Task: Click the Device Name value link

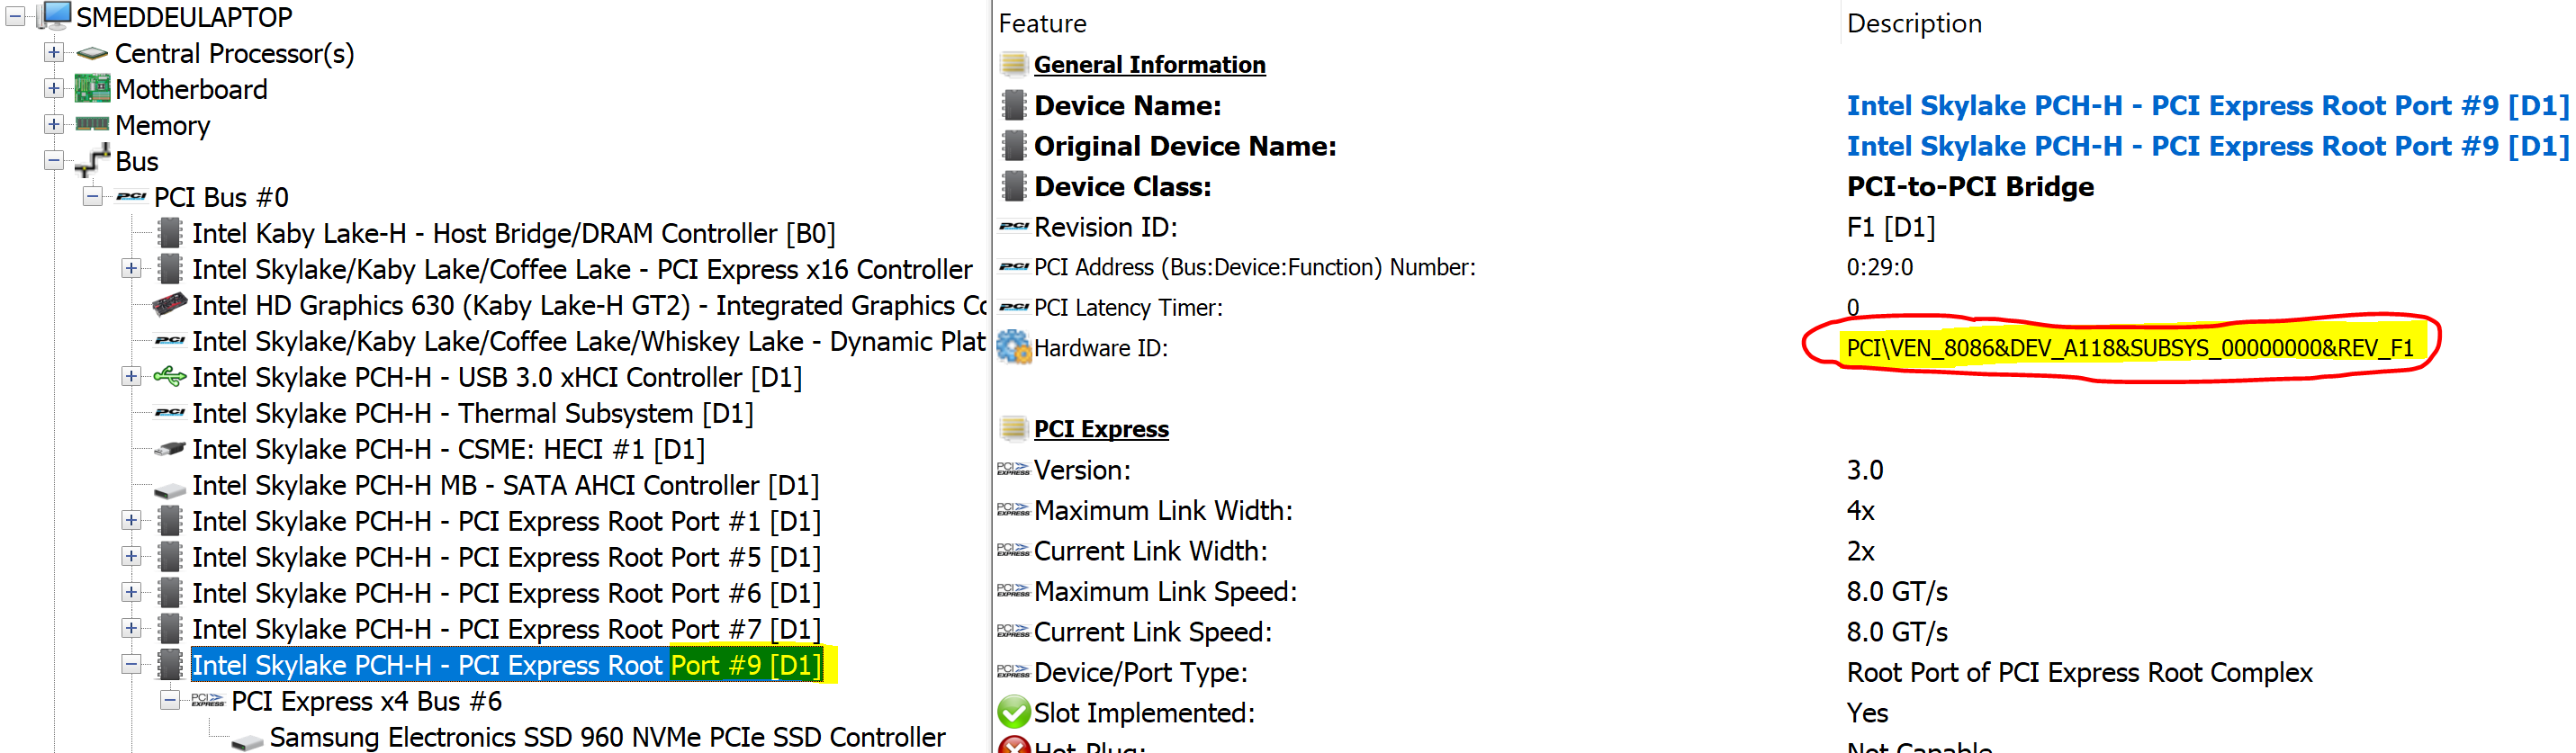Action: pyautogui.click(x=2206, y=105)
